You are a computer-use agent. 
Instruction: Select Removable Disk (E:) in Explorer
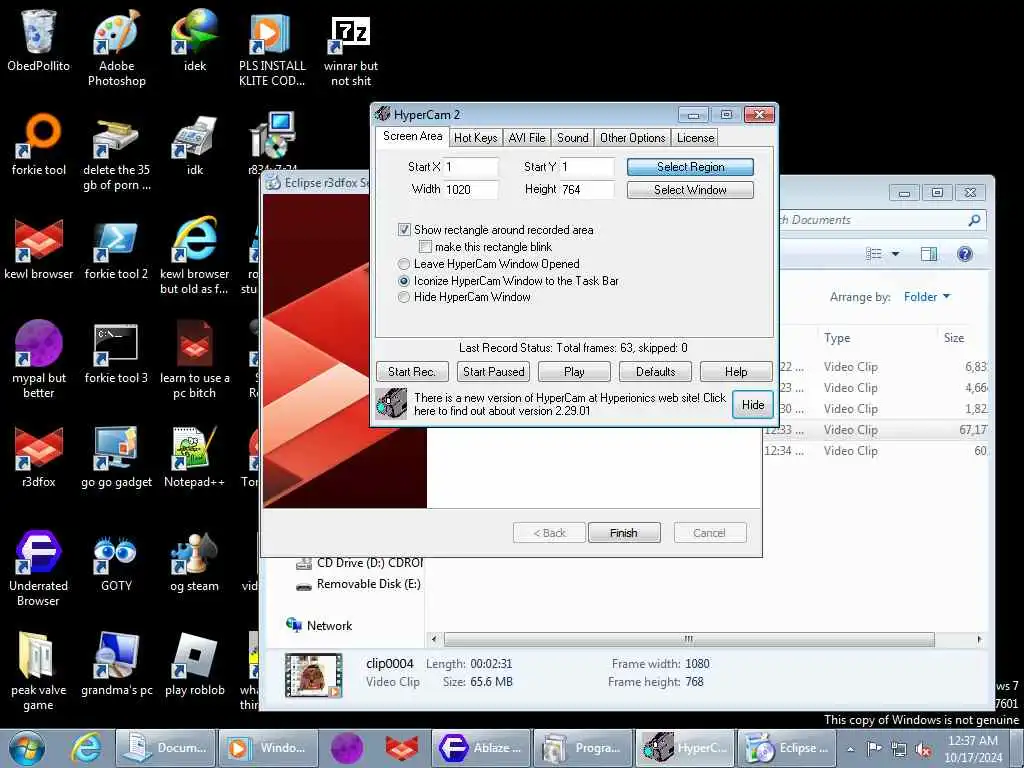point(359,584)
